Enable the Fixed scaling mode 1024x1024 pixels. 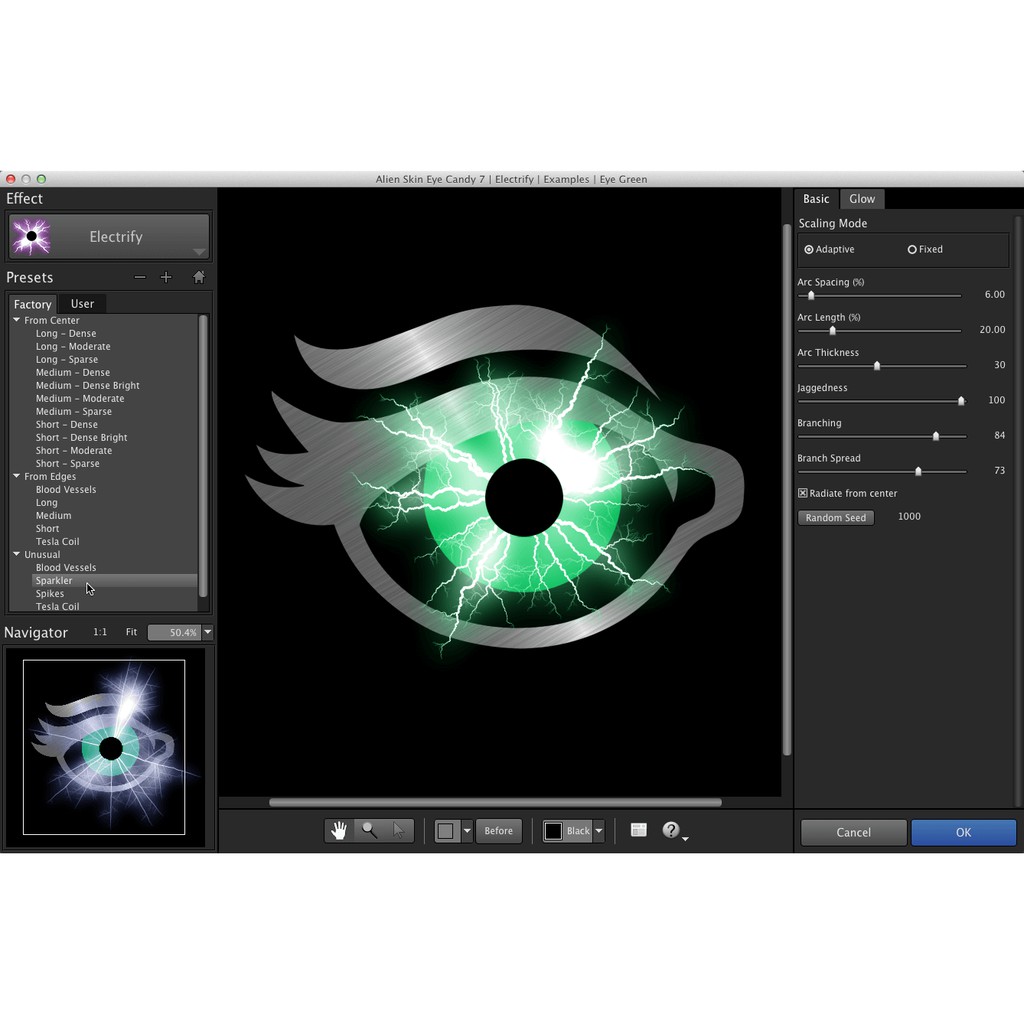coord(913,249)
